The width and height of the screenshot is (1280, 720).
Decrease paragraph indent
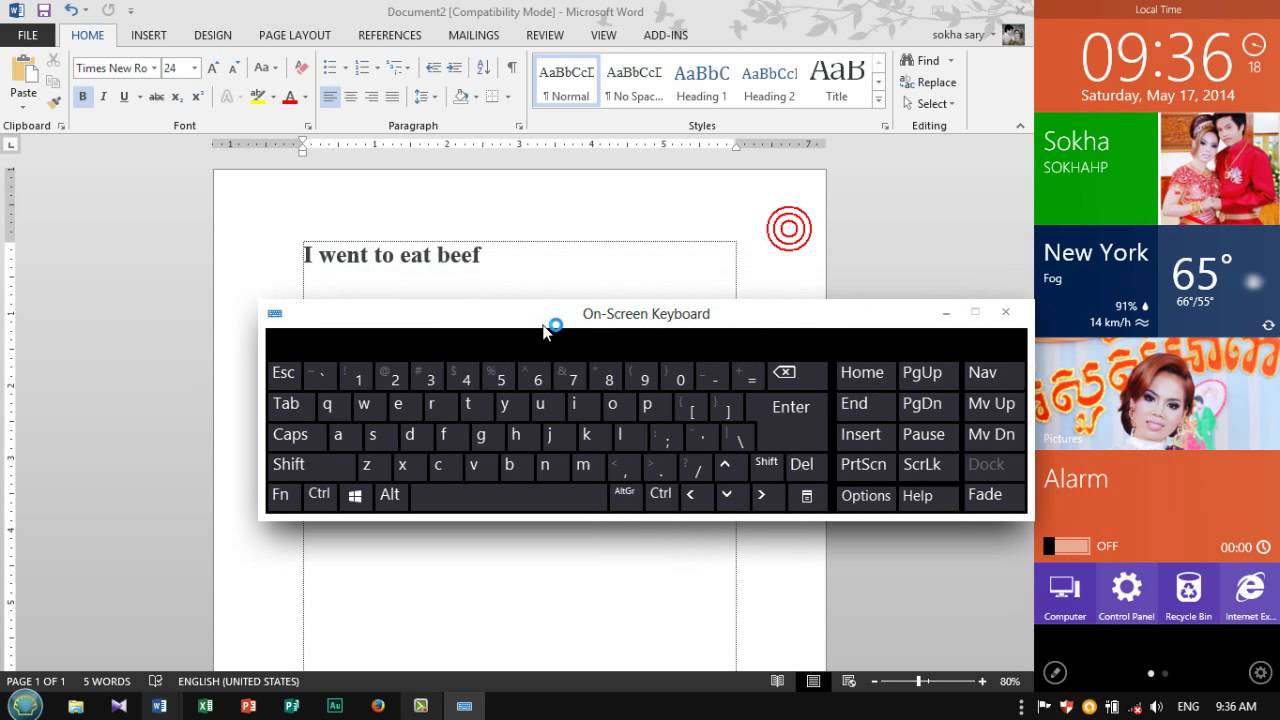[x=433, y=68]
